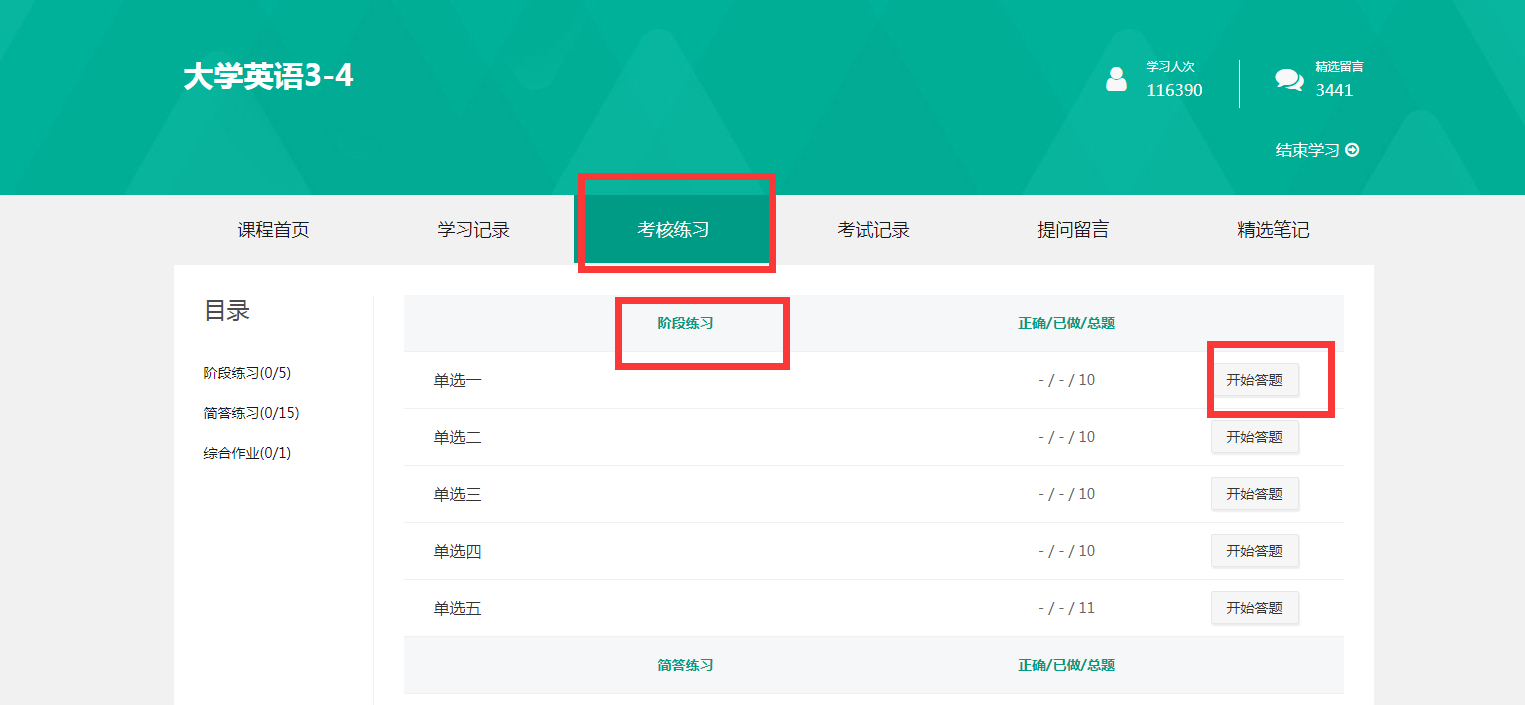The width and height of the screenshot is (1525, 705).
Task: Click the arrow icon beside 结束学习
Action: [1352, 150]
